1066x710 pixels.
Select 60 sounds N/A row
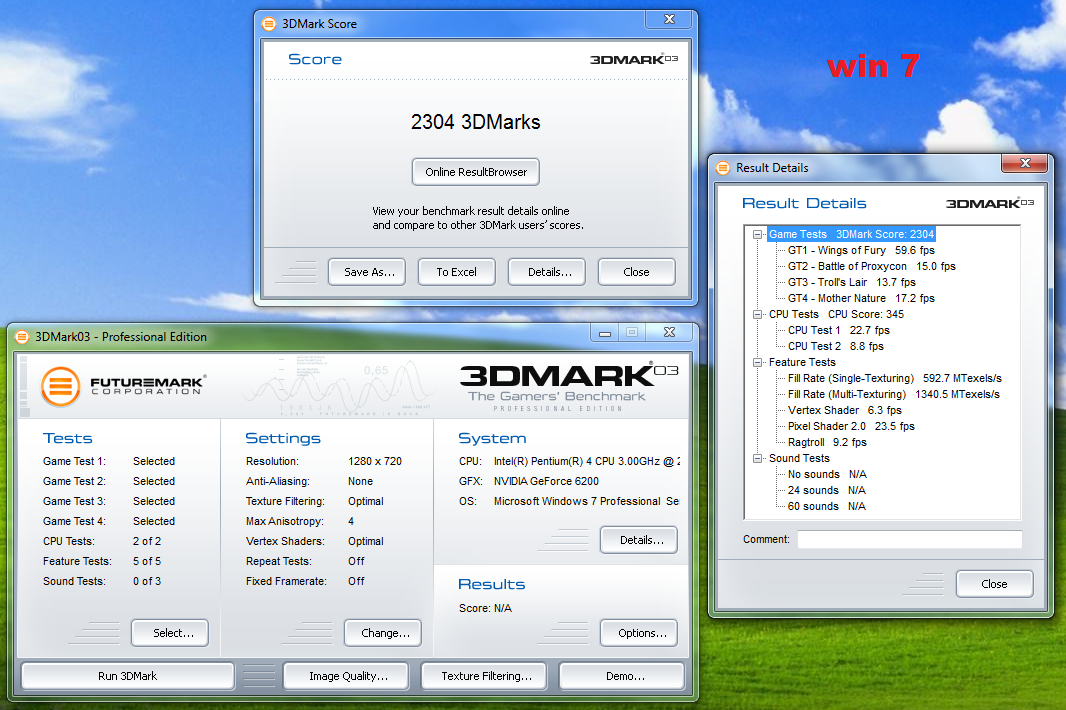pos(827,506)
